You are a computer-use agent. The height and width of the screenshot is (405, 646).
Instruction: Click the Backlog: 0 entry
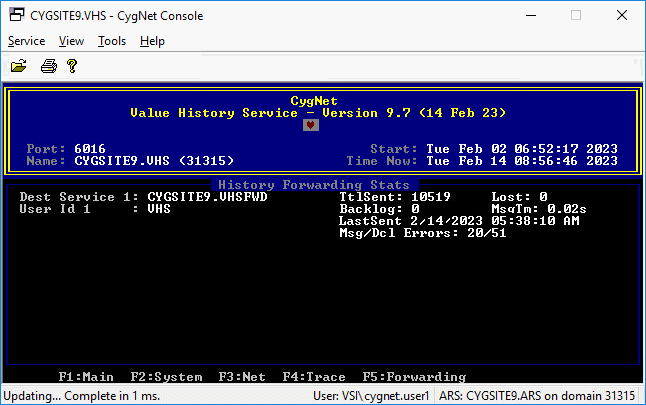click(x=379, y=209)
